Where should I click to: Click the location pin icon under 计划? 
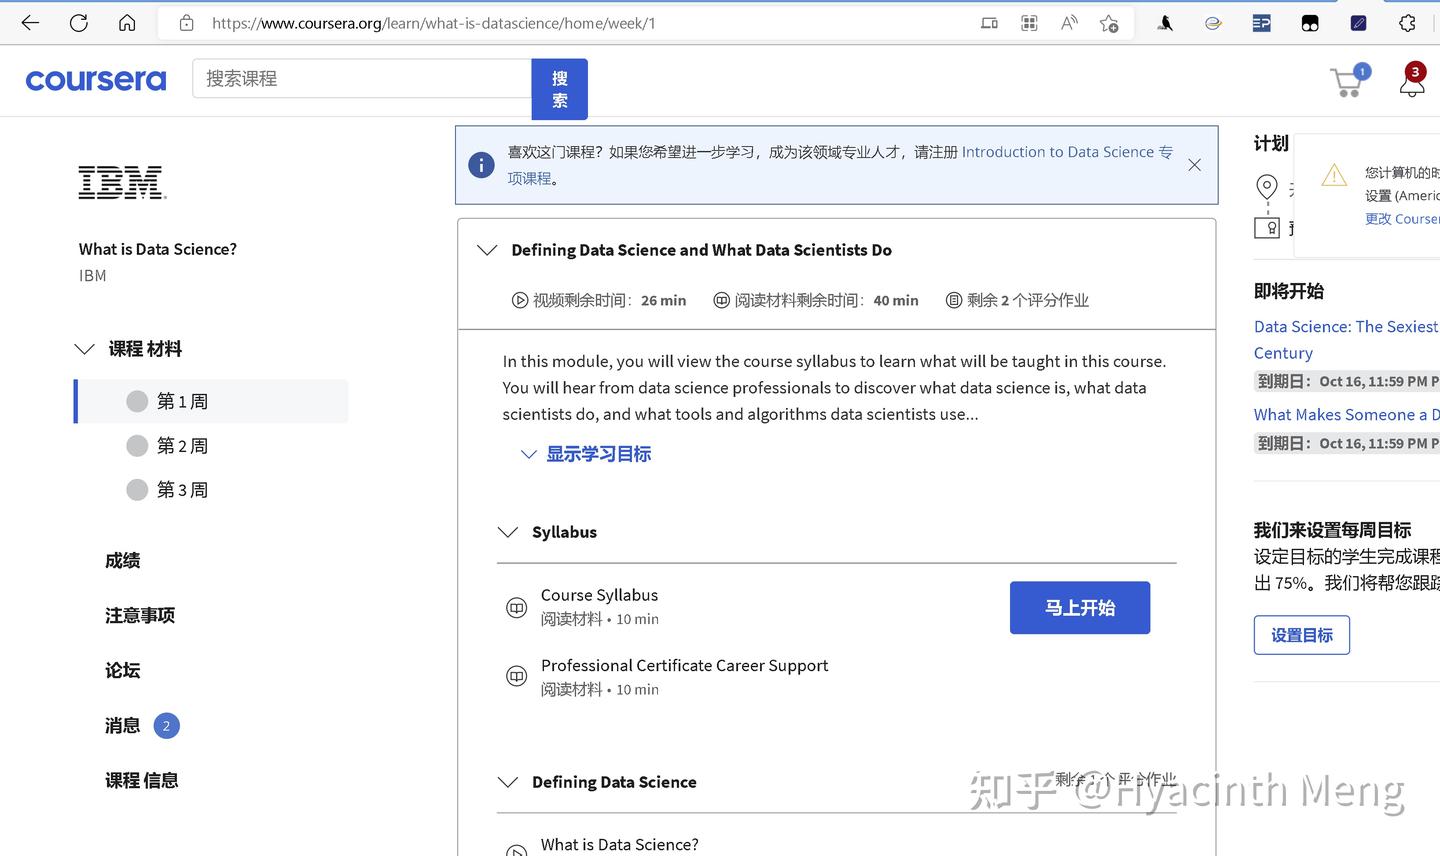tap(1267, 186)
